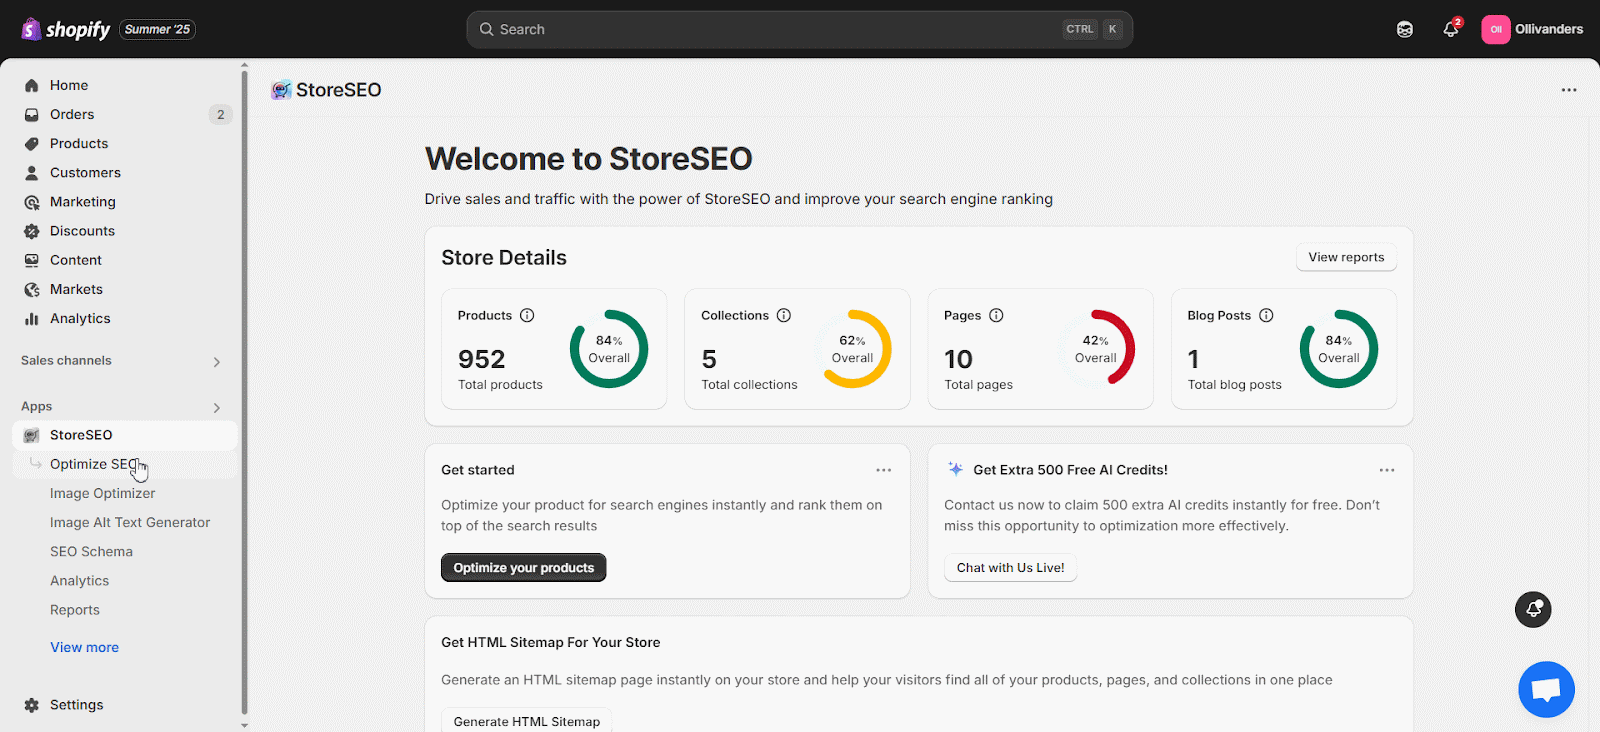Click the StoreSEO logo in page header
The height and width of the screenshot is (732, 1600).
tap(281, 90)
